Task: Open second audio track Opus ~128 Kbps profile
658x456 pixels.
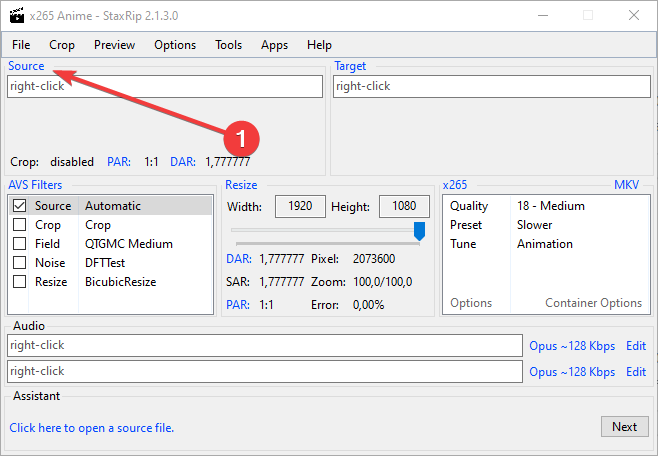Action: click(572, 372)
